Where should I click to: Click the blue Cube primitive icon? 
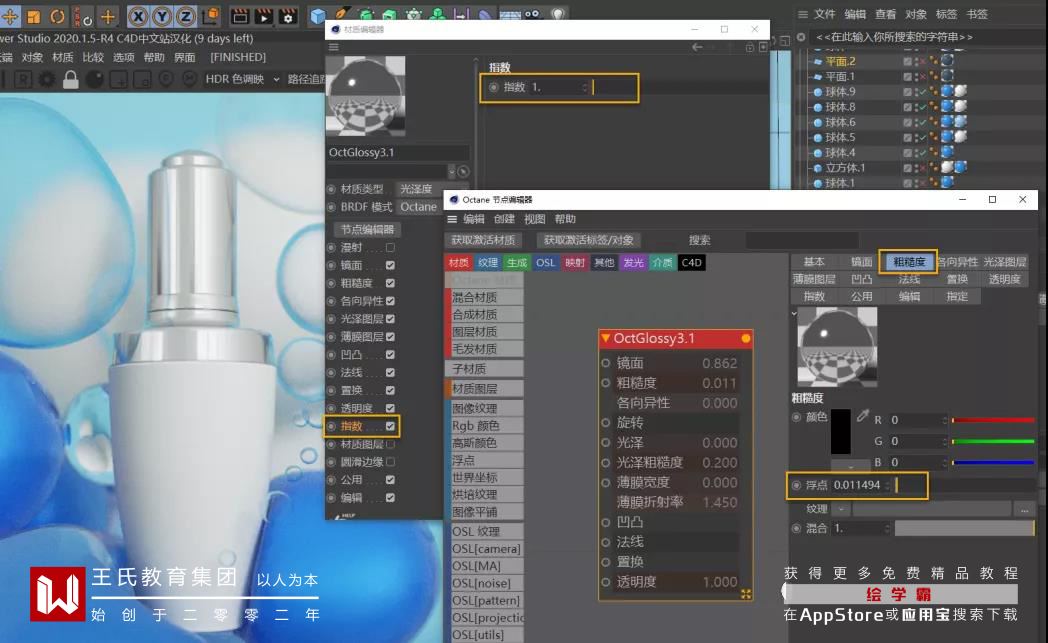319,15
